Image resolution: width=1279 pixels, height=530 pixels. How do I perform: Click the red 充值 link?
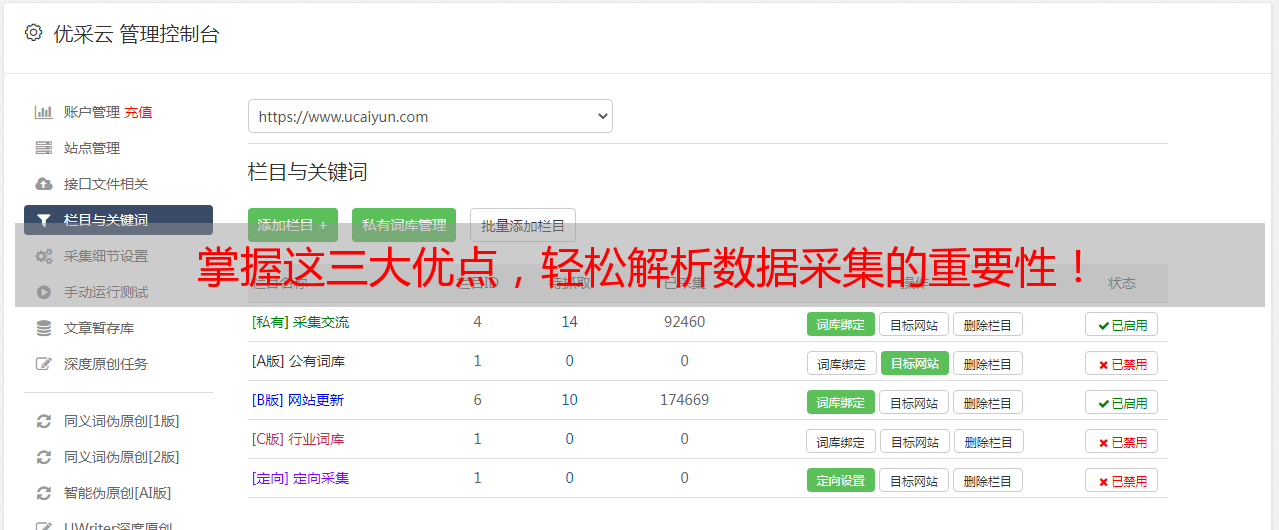coord(139,112)
